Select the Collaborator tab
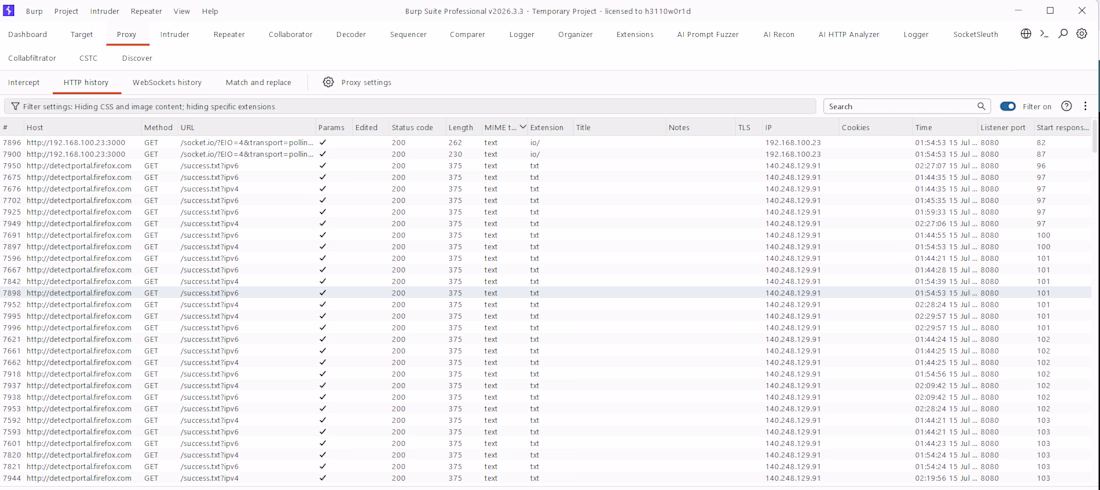1100x490 pixels. click(x=290, y=34)
